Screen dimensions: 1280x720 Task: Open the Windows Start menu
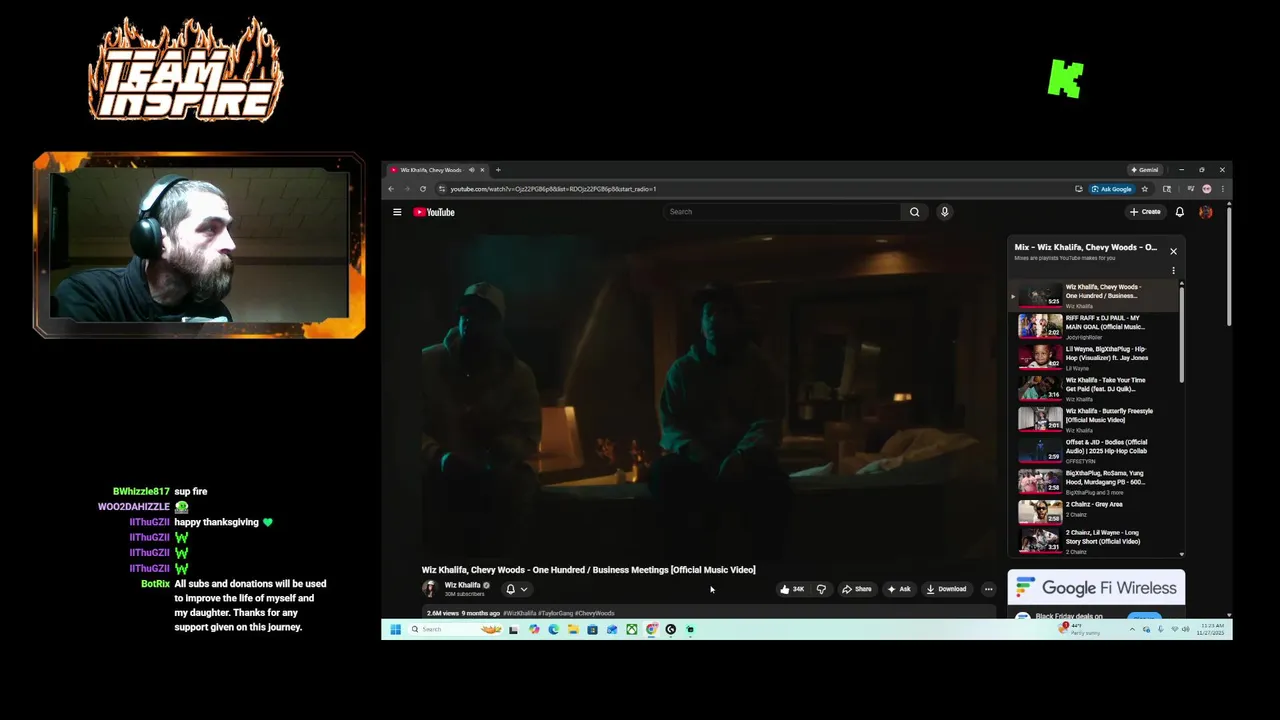pyautogui.click(x=395, y=629)
